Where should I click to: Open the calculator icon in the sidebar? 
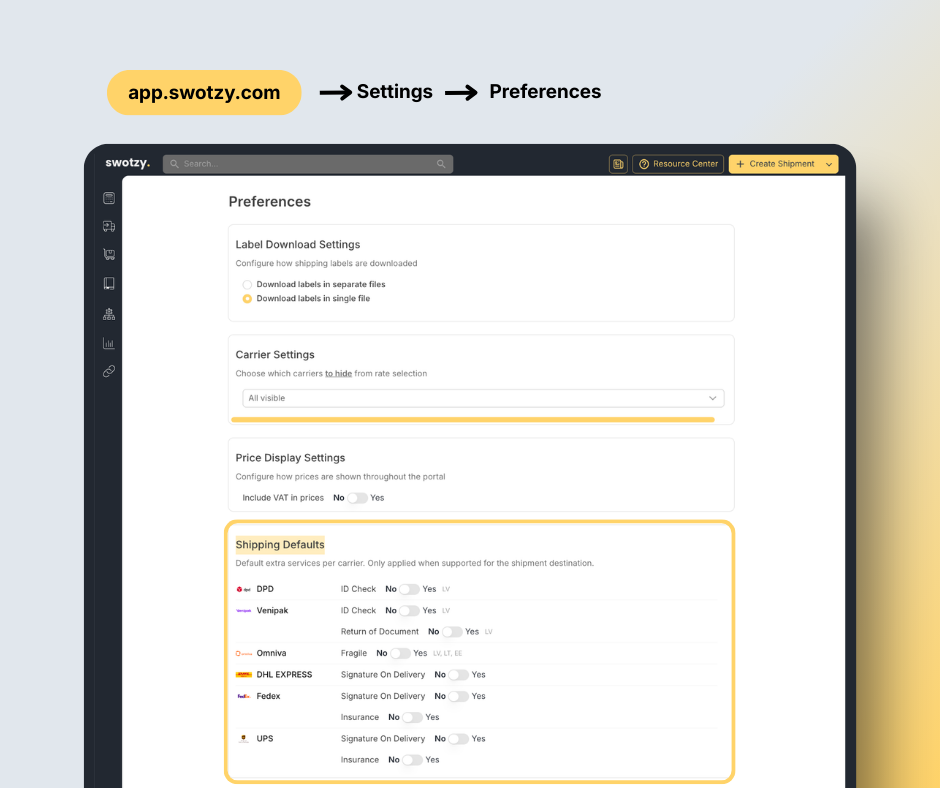pyautogui.click(x=109, y=198)
